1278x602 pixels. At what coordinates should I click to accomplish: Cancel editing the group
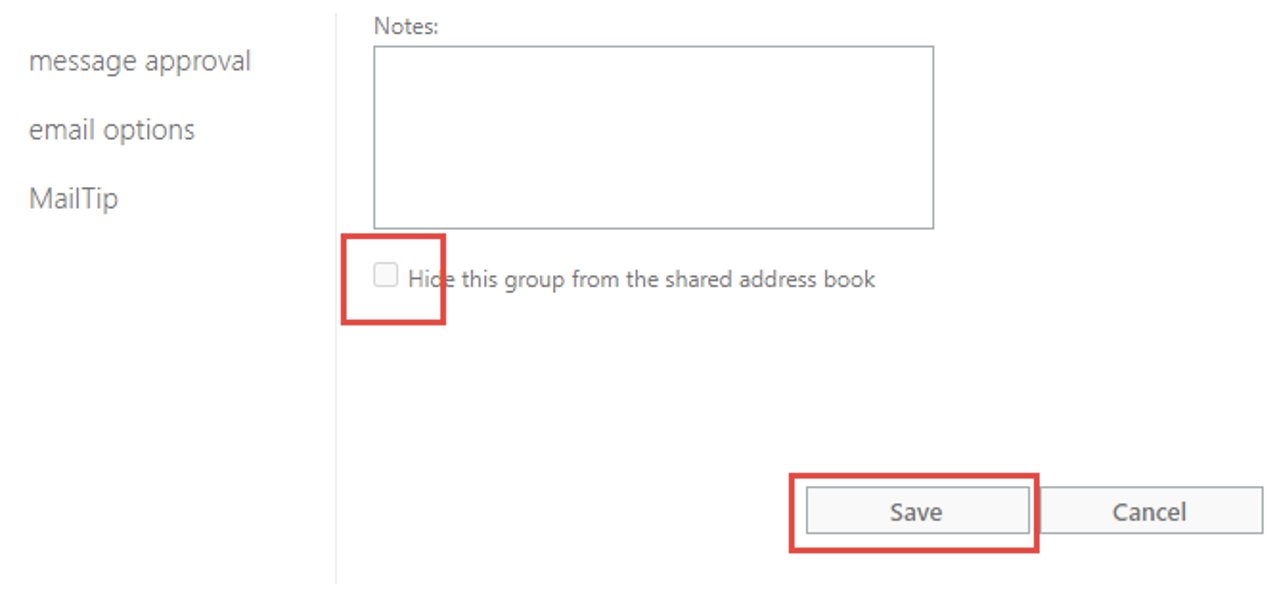tap(1150, 512)
